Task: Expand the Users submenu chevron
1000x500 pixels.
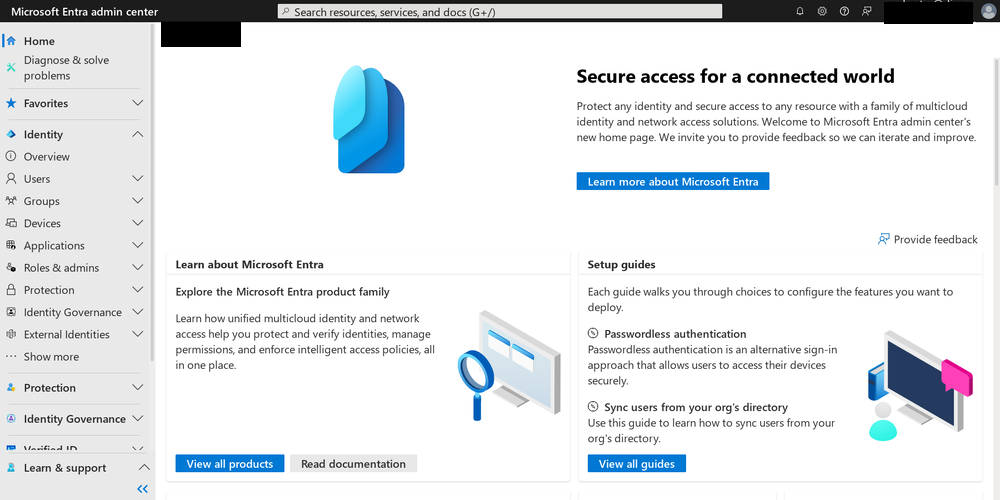Action: (137, 179)
